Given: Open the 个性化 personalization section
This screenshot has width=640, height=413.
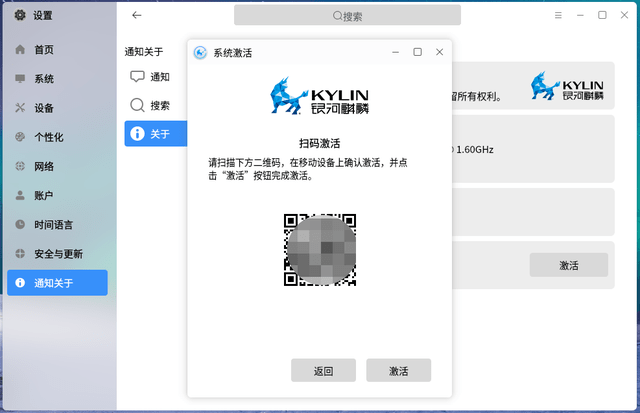Looking at the screenshot, I should click(57, 137).
